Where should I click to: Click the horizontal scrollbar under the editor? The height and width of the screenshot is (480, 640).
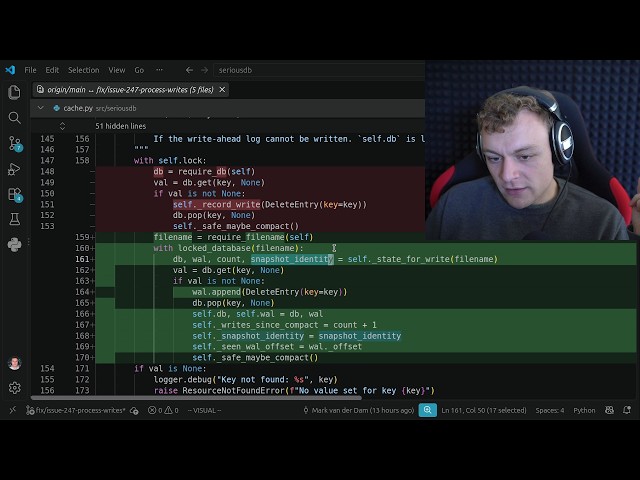pos(196,398)
